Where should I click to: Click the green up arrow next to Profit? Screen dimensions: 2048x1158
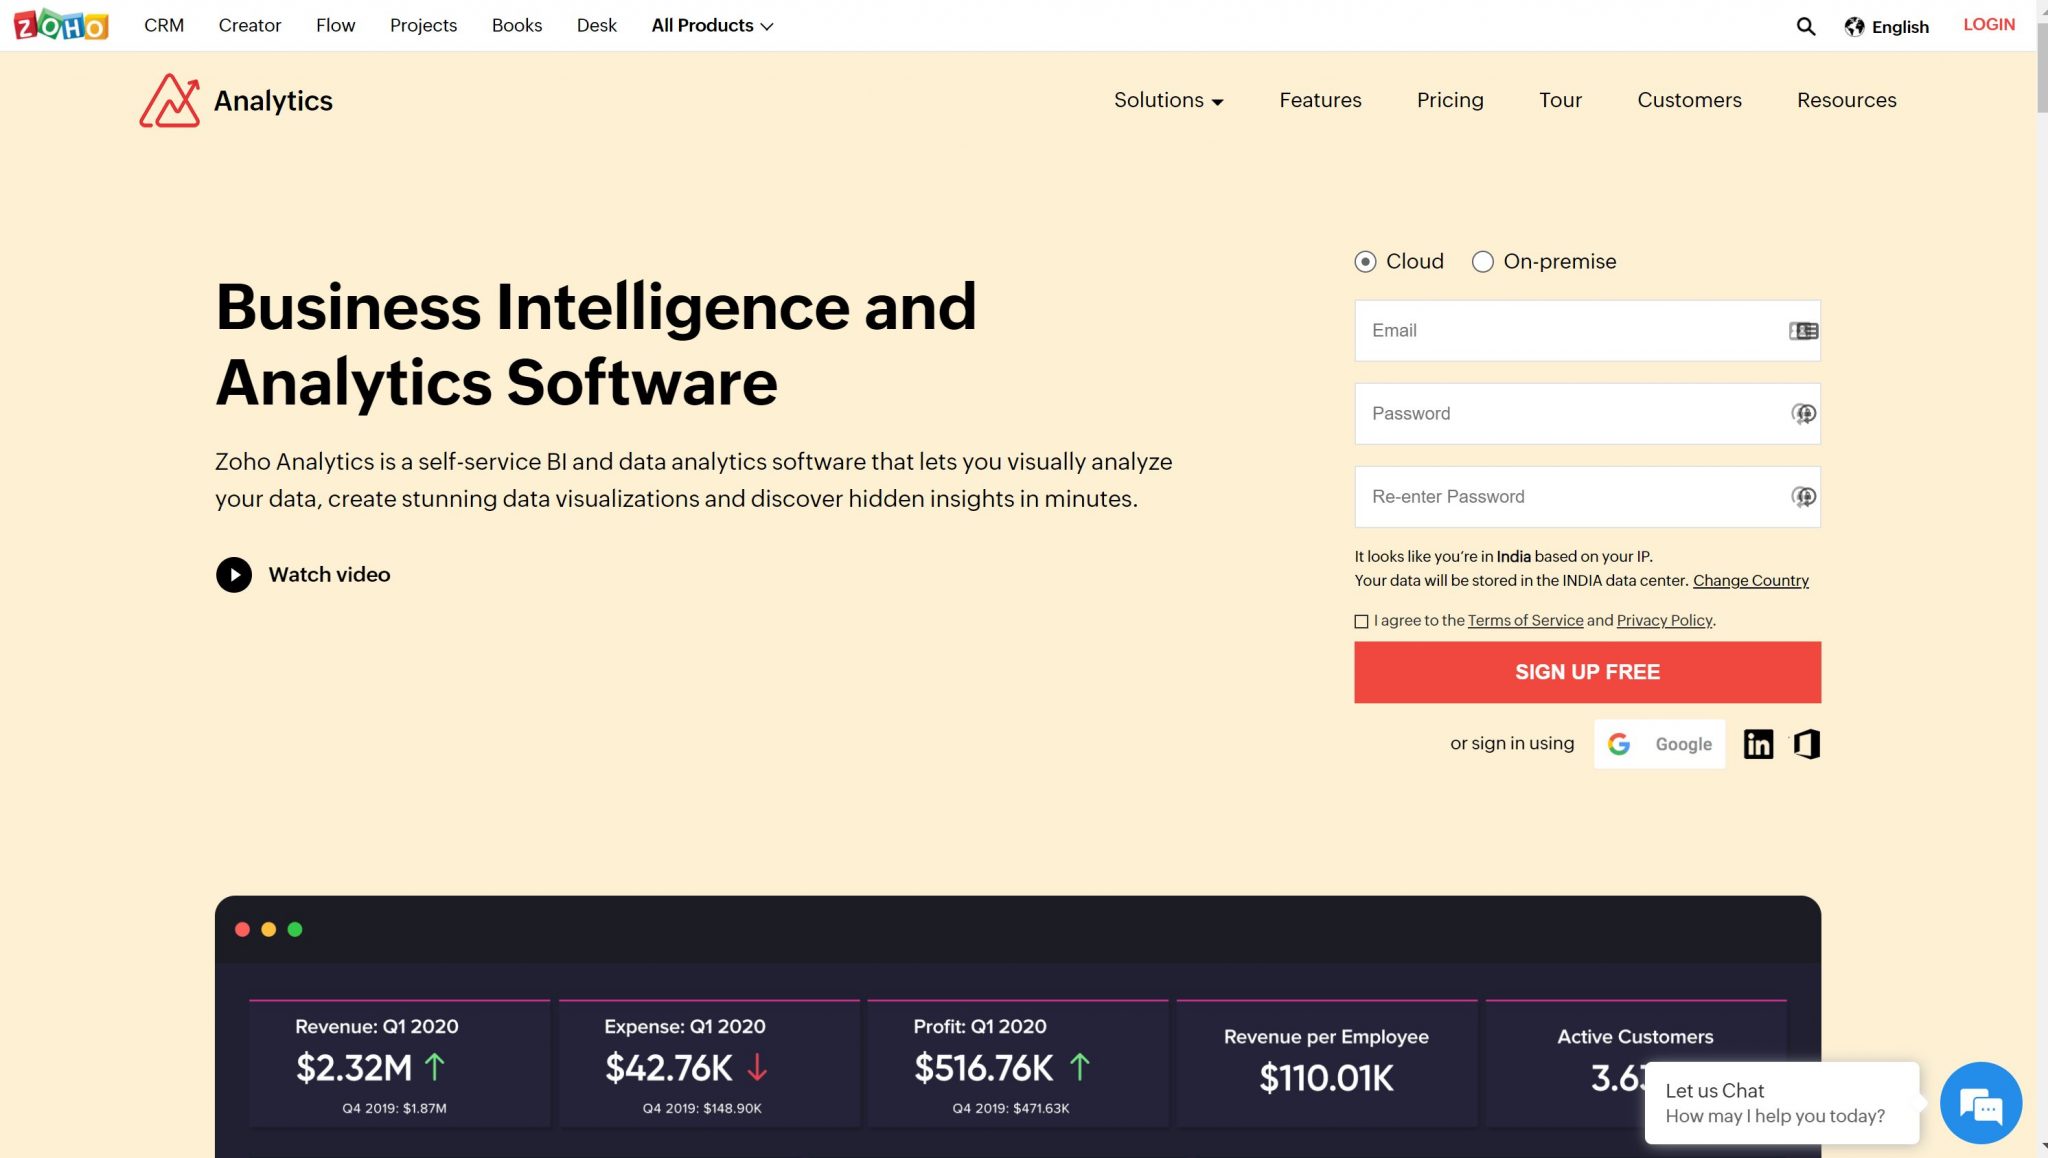point(1079,1067)
